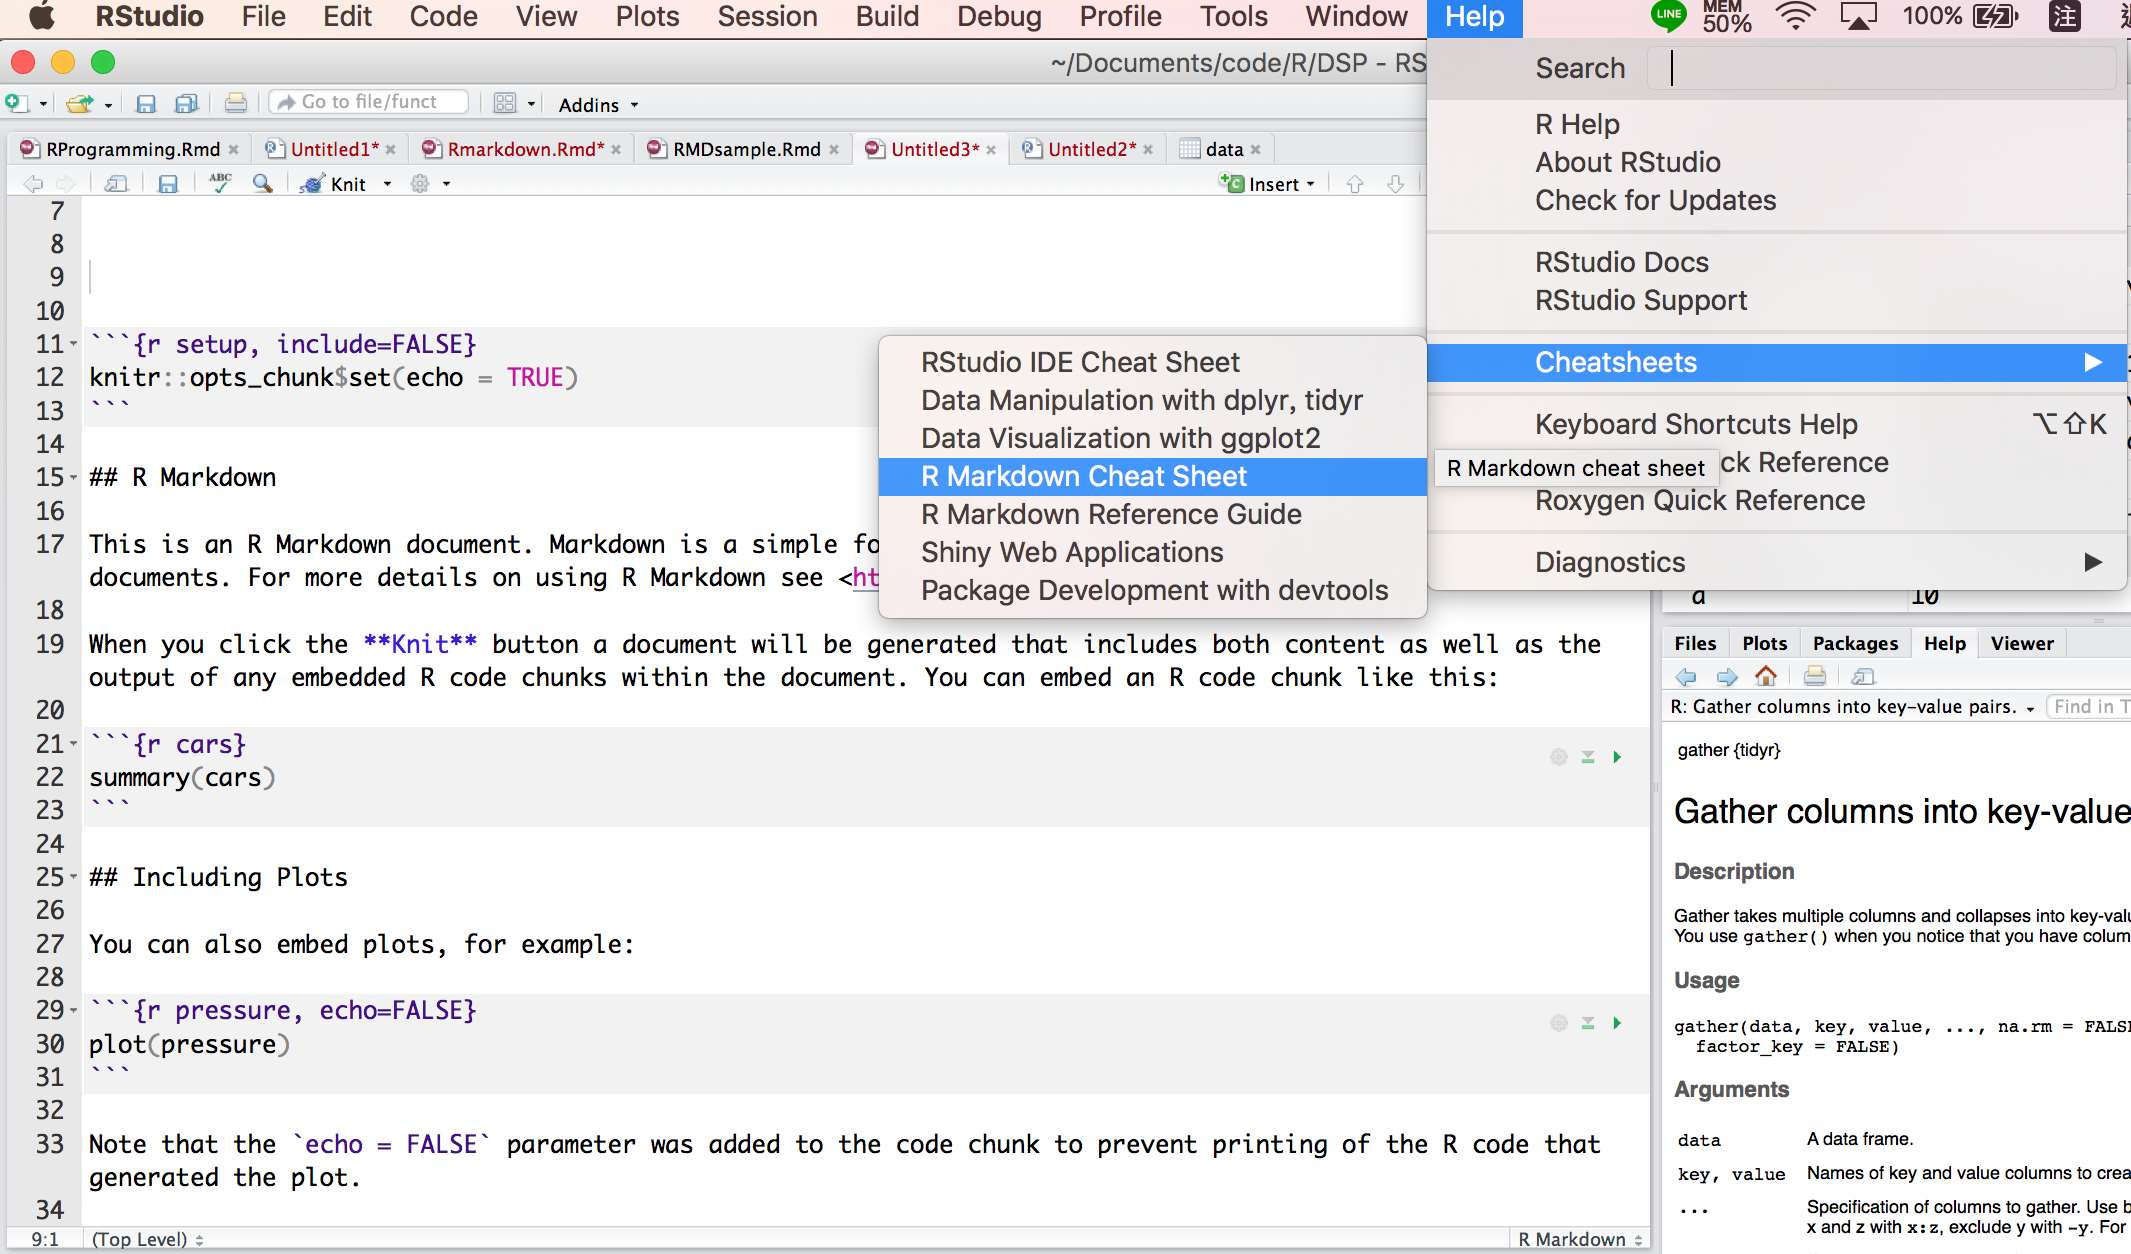Click the Wi-Fi icon in menu bar

1796,17
